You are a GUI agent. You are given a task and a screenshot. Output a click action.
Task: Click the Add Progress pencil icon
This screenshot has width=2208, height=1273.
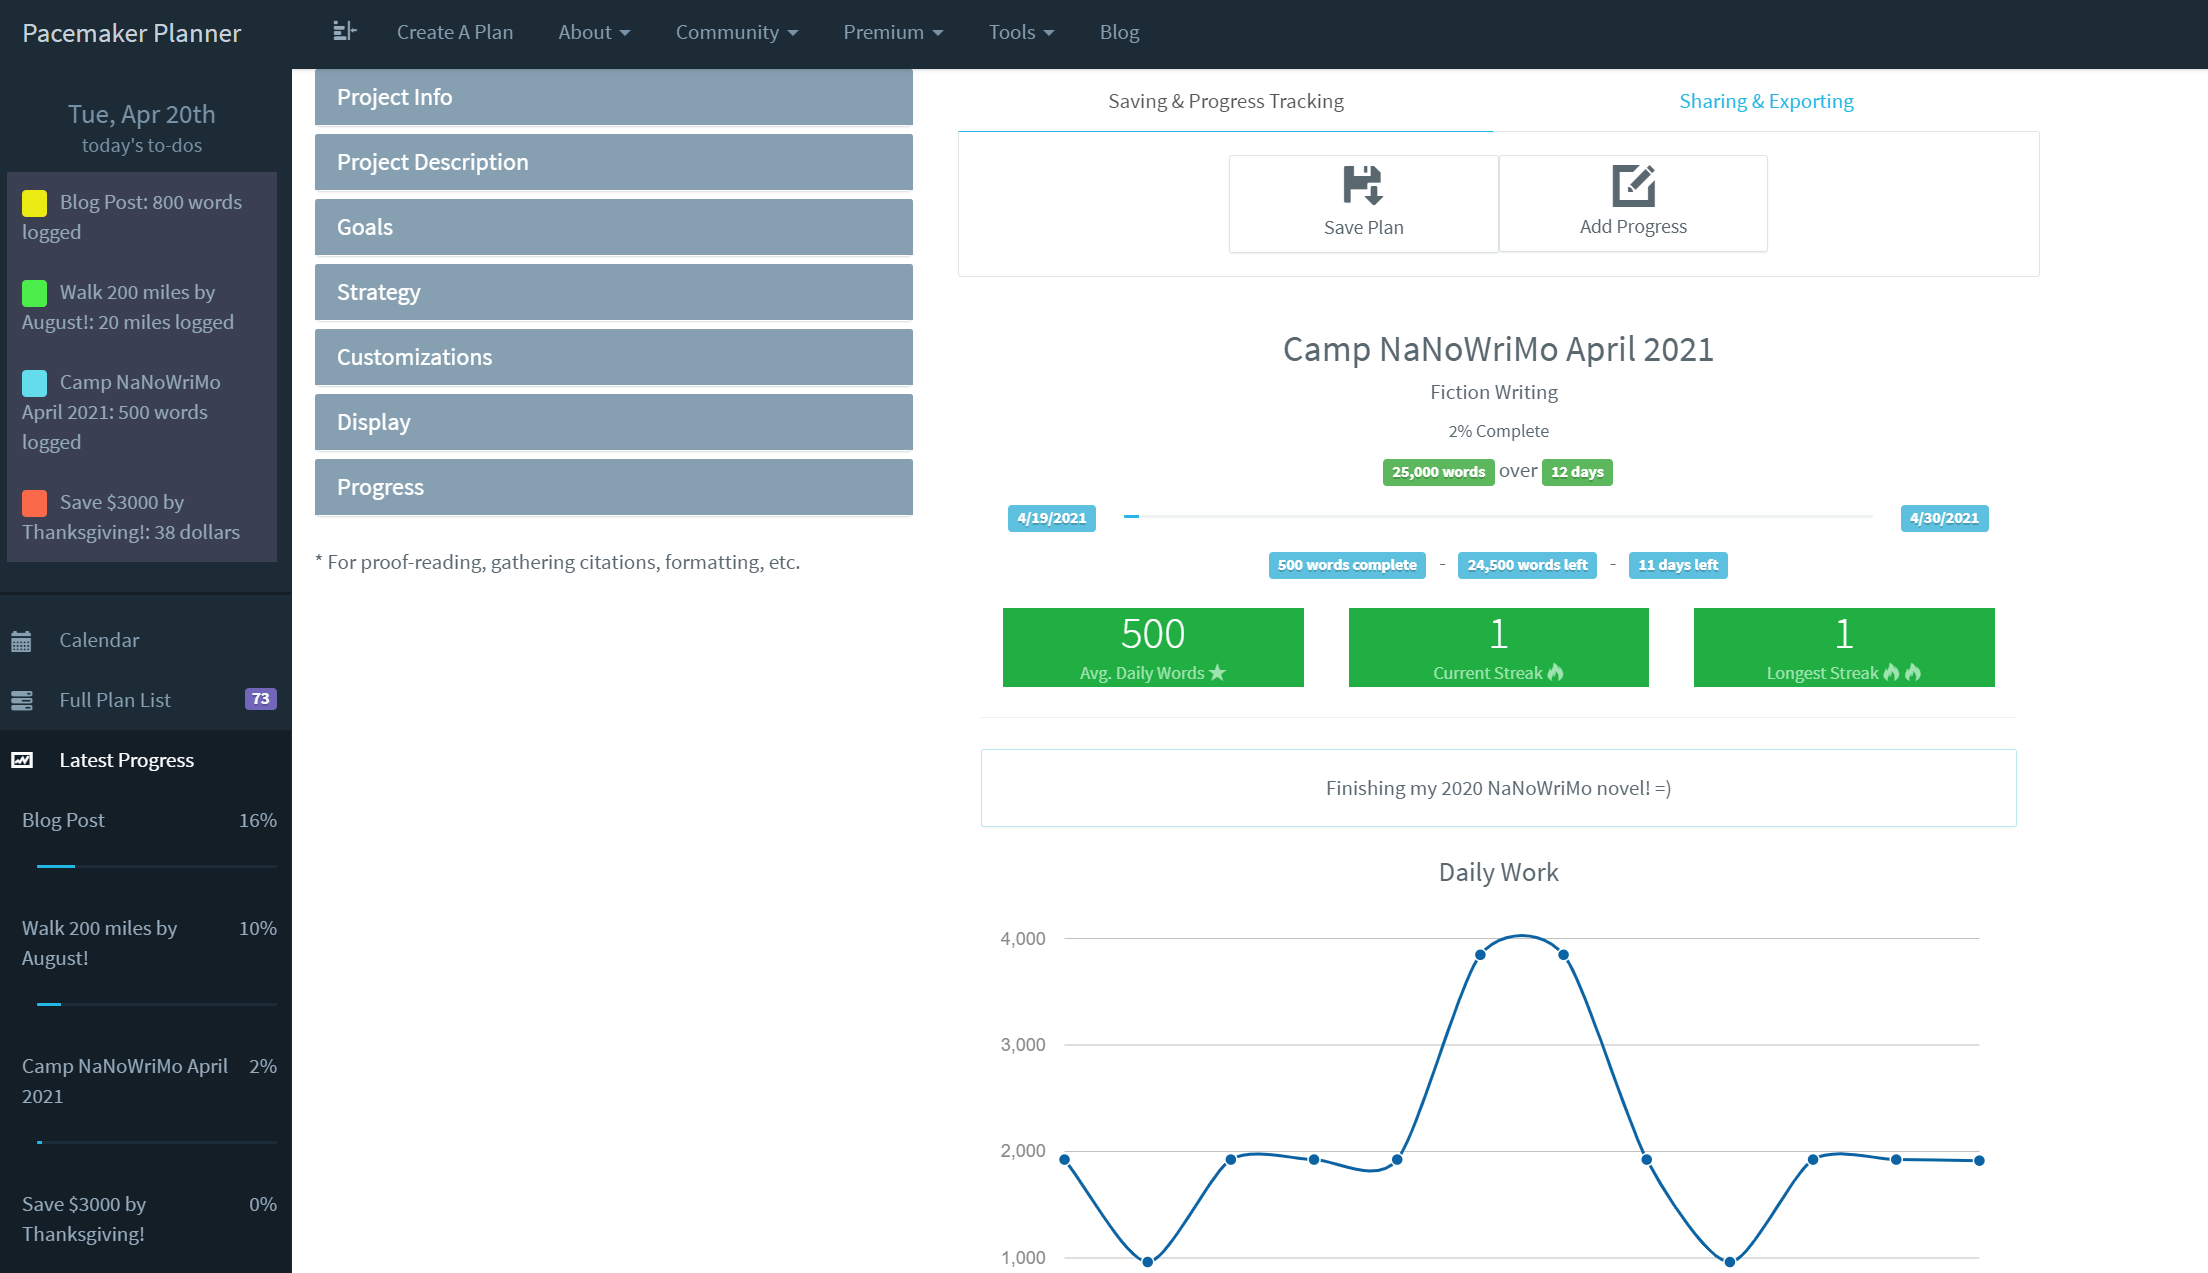point(1632,186)
